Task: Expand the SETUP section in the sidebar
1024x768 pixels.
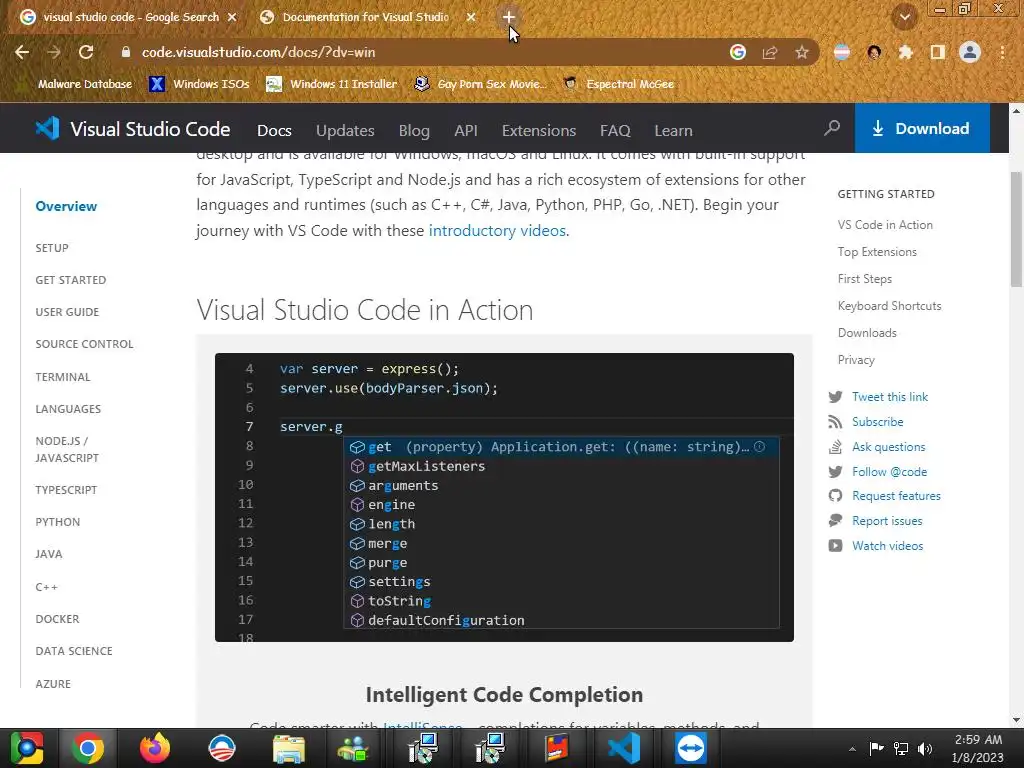Action: pos(52,248)
